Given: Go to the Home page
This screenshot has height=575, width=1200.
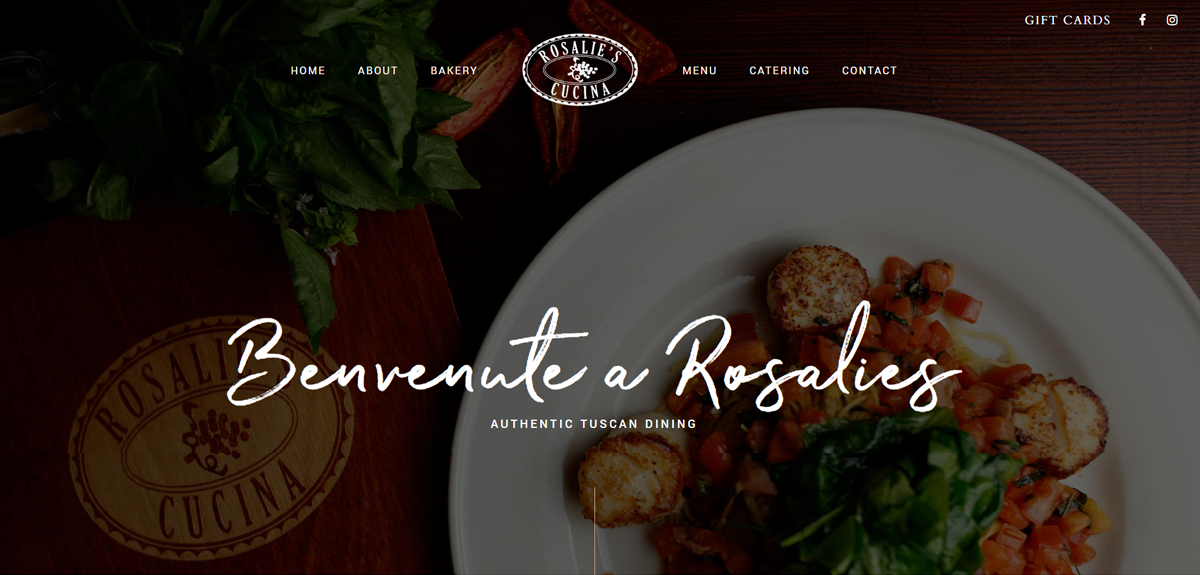Looking at the screenshot, I should click(308, 71).
